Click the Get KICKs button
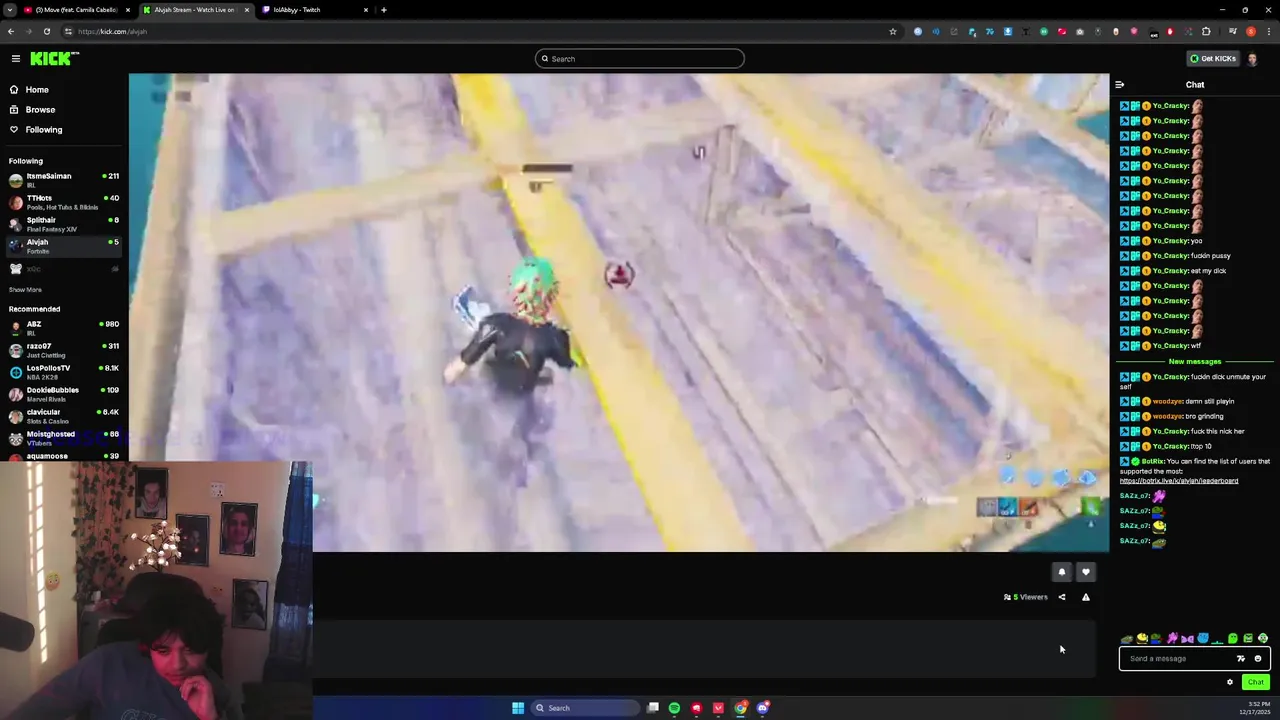The height and width of the screenshot is (720, 1280). click(x=1212, y=58)
